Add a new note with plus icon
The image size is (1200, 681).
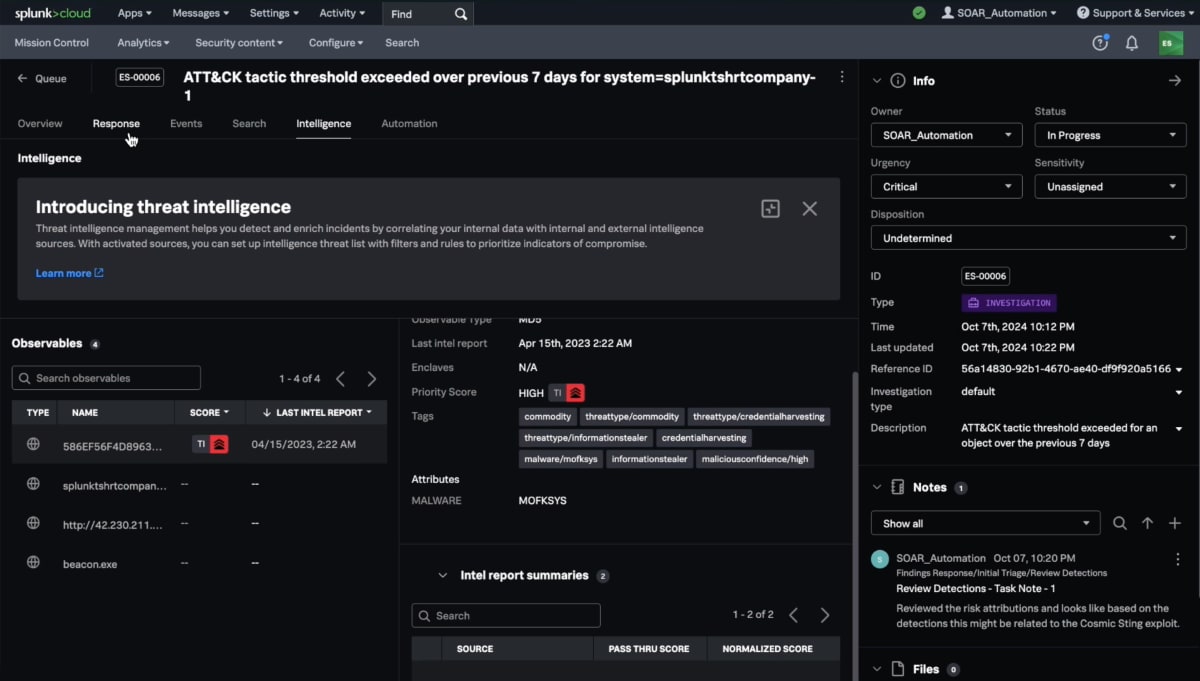(1175, 523)
